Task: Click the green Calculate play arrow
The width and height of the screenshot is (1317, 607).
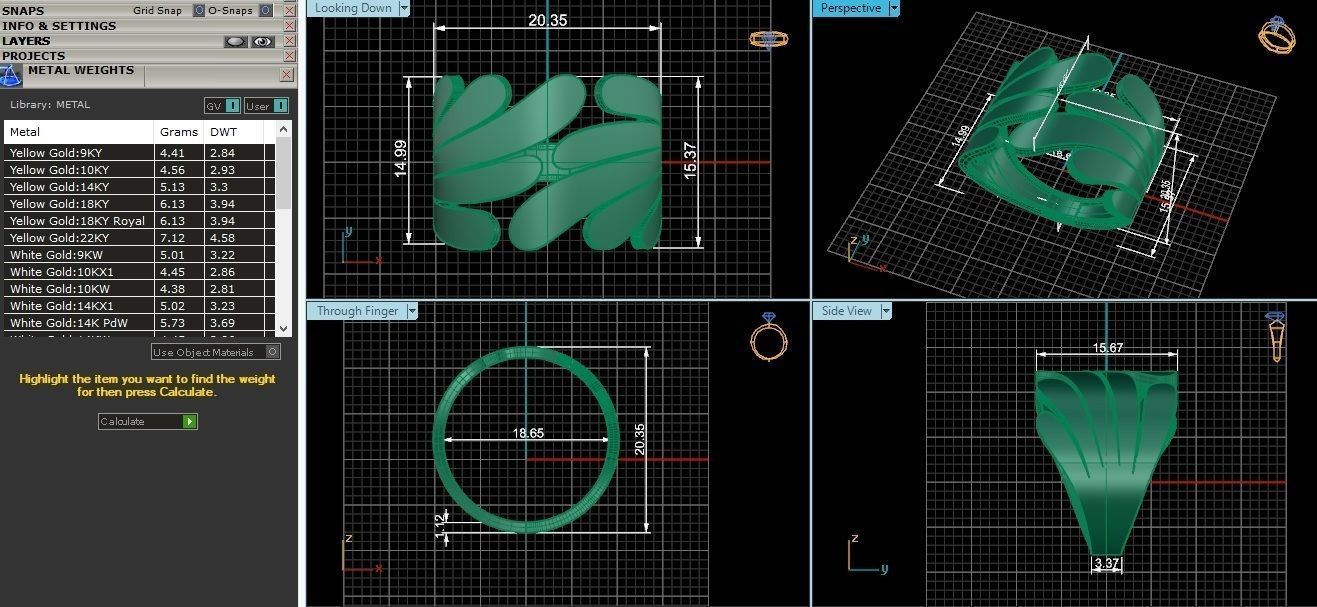Action: click(190, 422)
